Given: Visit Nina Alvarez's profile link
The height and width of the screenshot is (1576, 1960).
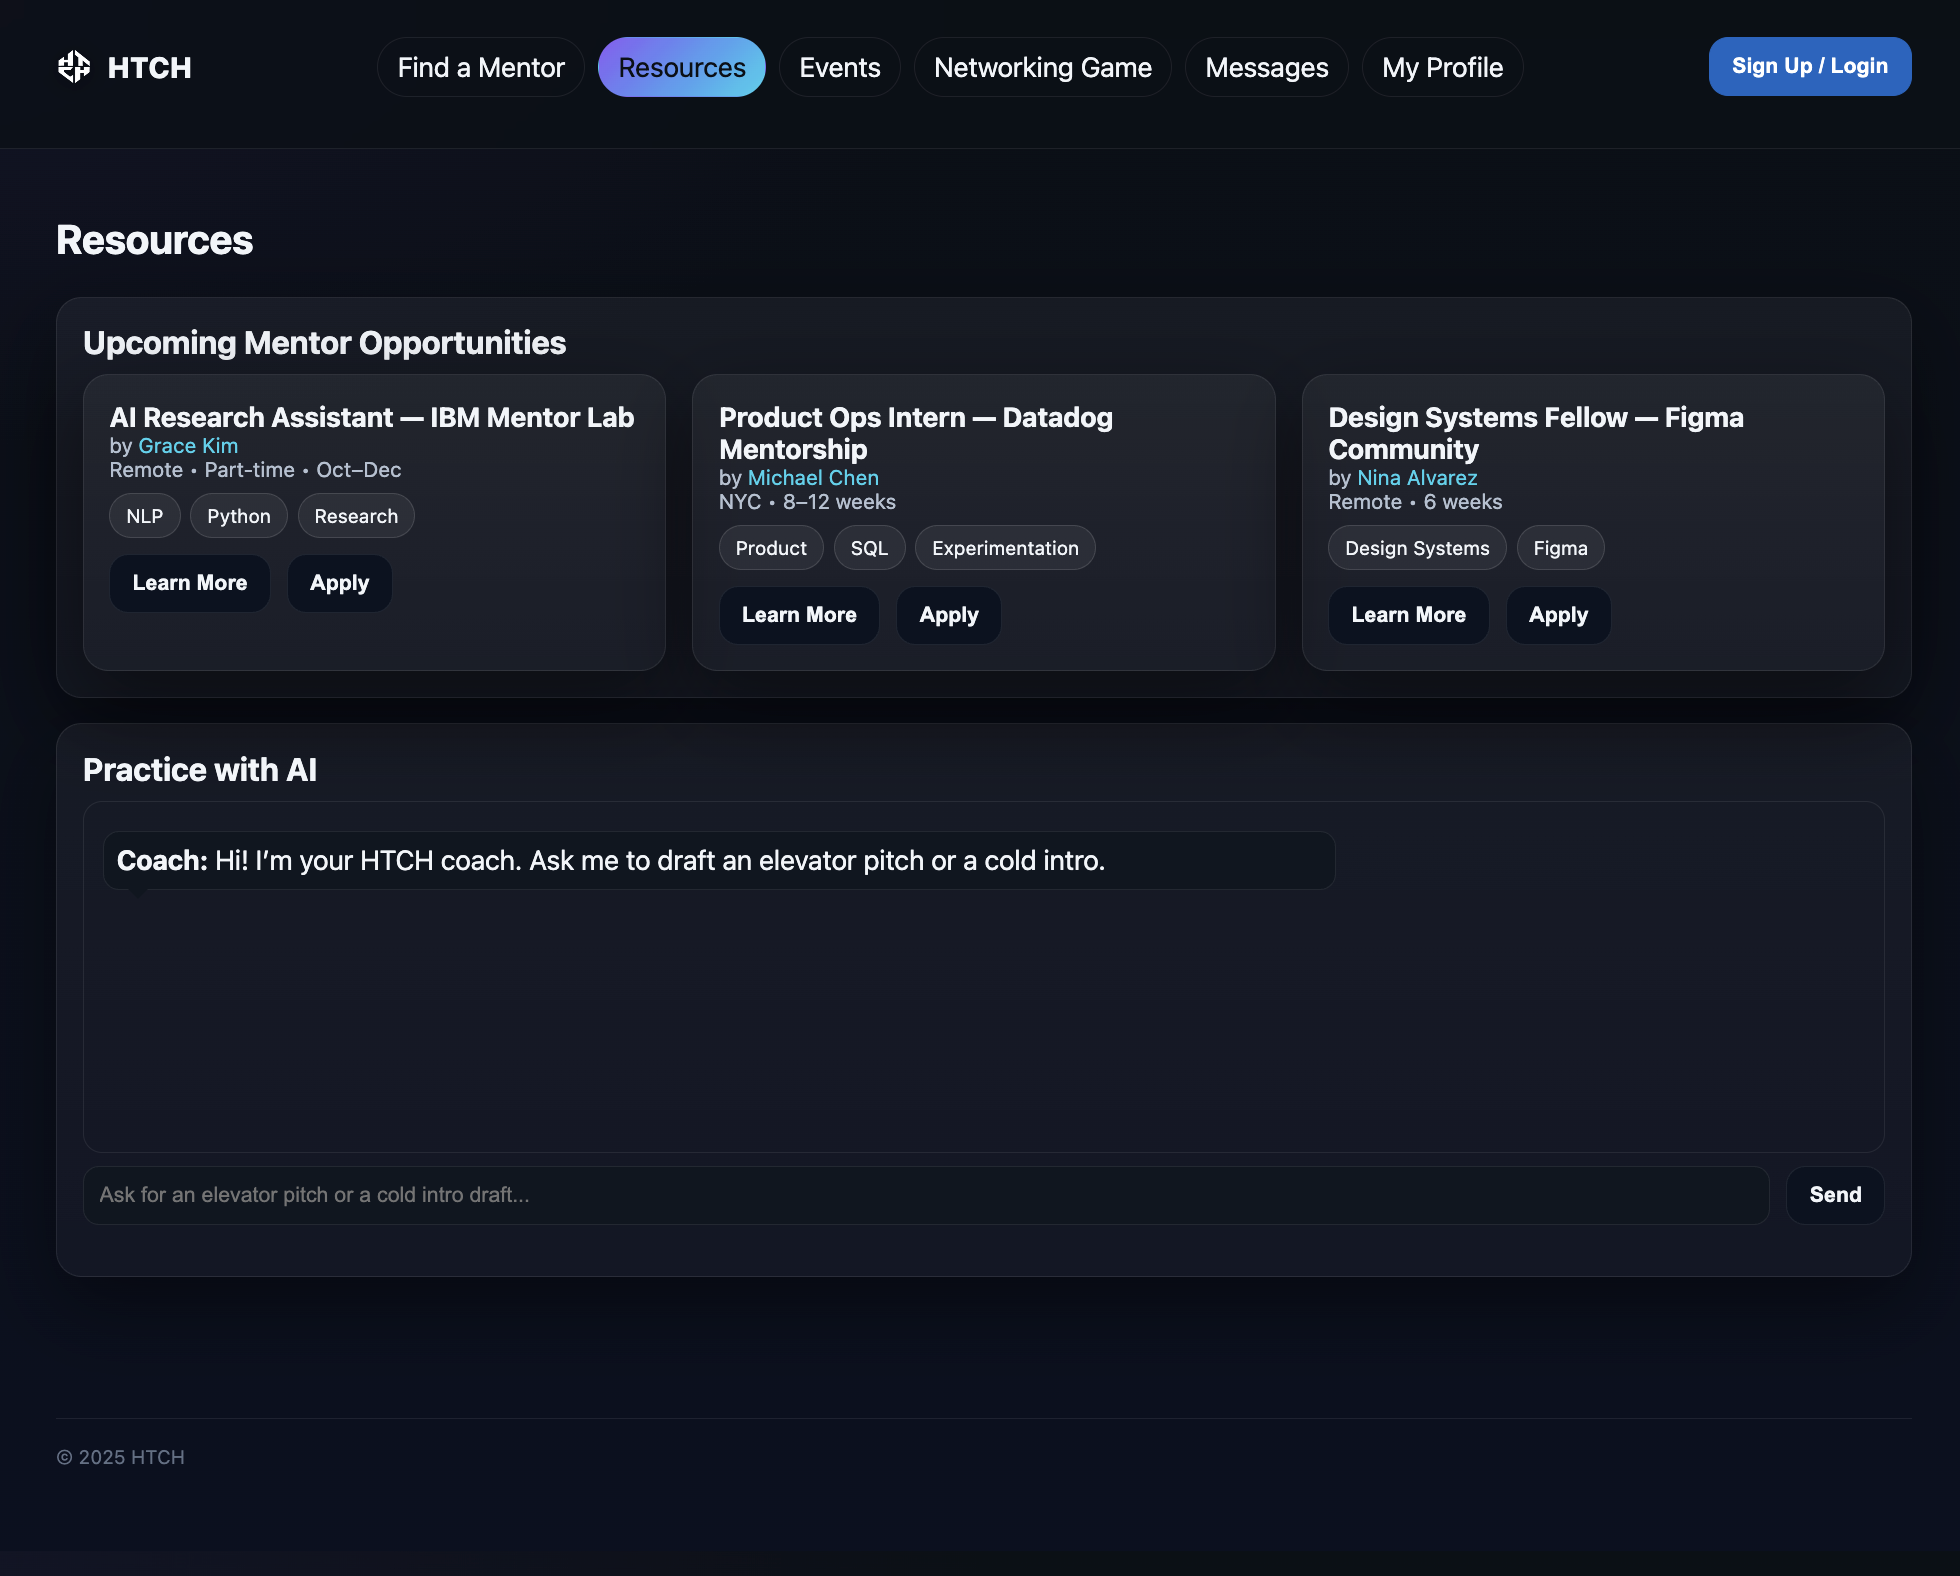Looking at the screenshot, I should 1417,478.
